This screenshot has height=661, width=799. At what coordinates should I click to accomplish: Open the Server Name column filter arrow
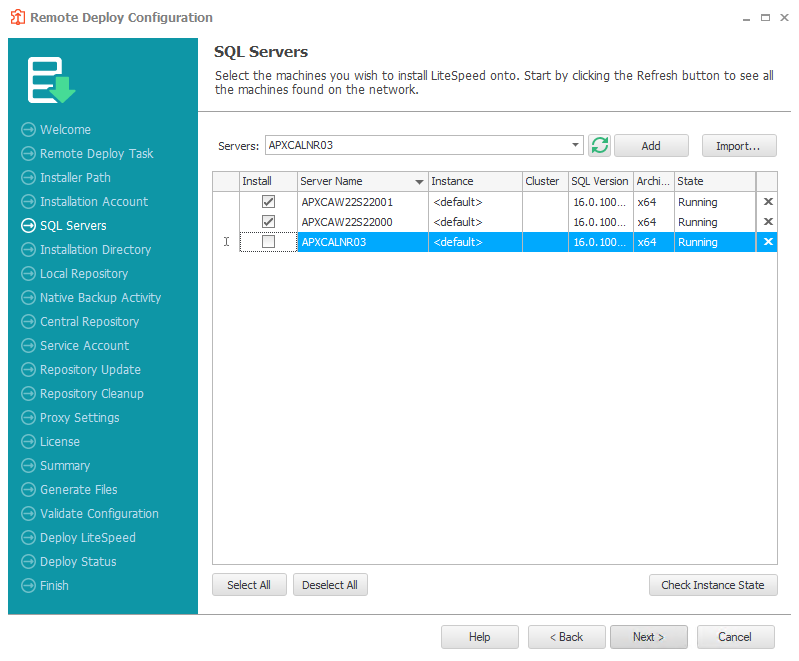[419, 181]
